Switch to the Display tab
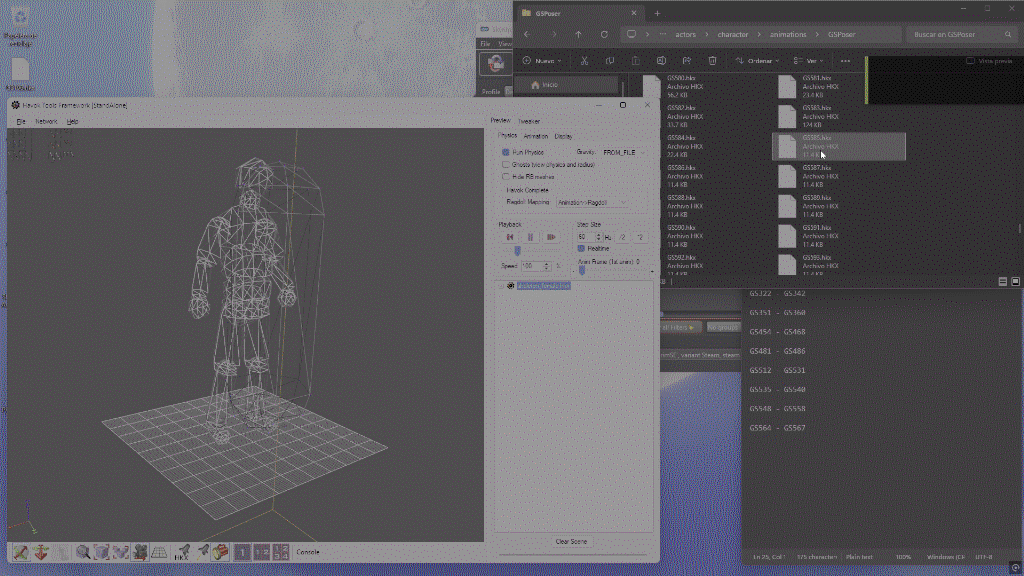1024x576 pixels. [x=564, y=136]
